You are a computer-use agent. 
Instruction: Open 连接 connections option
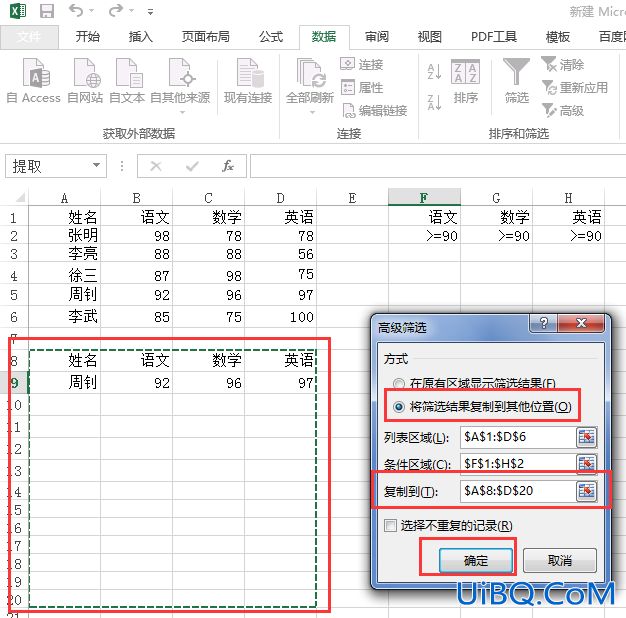pyautogui.click(x=362, y=64)
